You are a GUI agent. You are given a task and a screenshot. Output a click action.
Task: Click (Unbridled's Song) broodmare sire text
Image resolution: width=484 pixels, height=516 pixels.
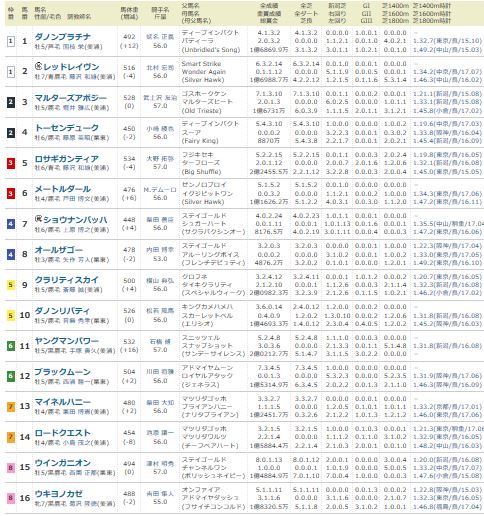click(211, 50)
